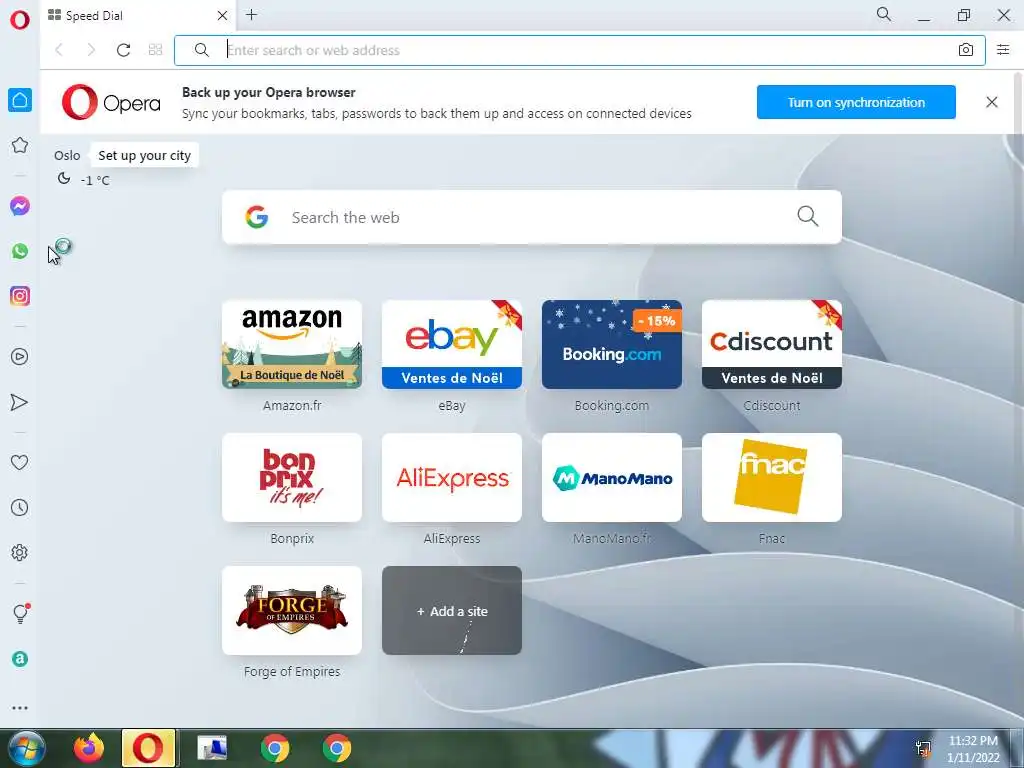The image size is (1024, 768).
Task: Open History clock icon in sidebar
Action: [x=20, y=507]
